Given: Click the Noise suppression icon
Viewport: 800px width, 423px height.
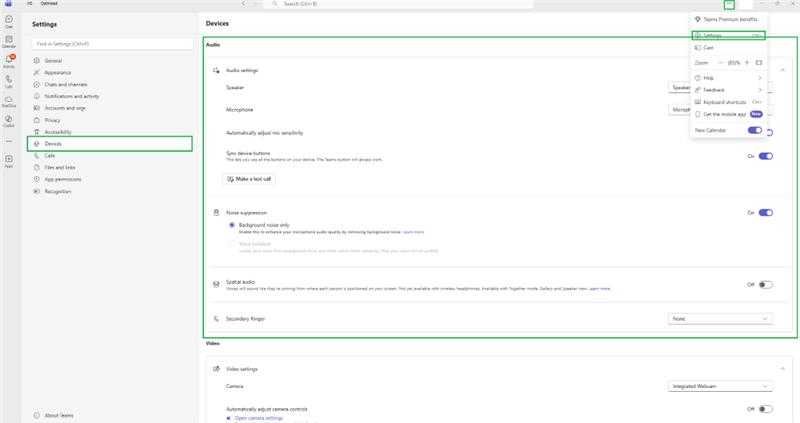Looking at the screenshot, I should 216,212.
